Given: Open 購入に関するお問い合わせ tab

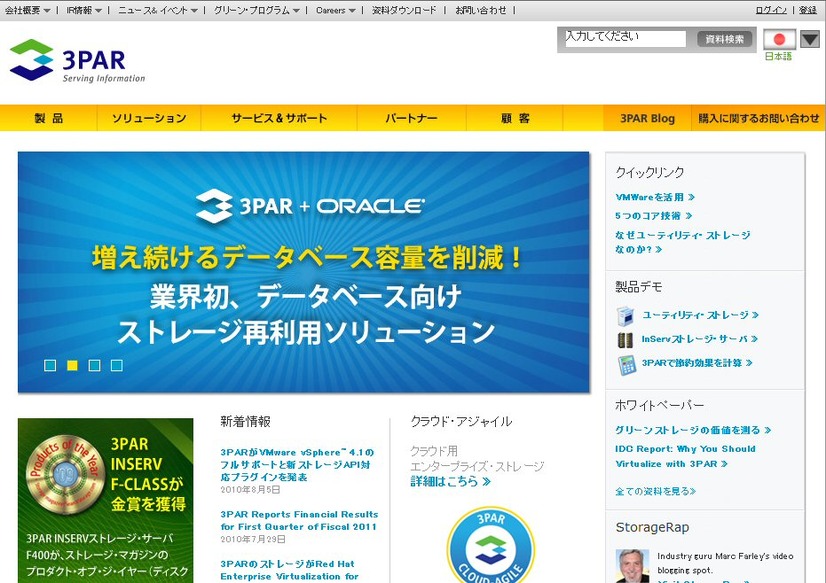Looking at the screenshot, I should [x=759, y=118].
